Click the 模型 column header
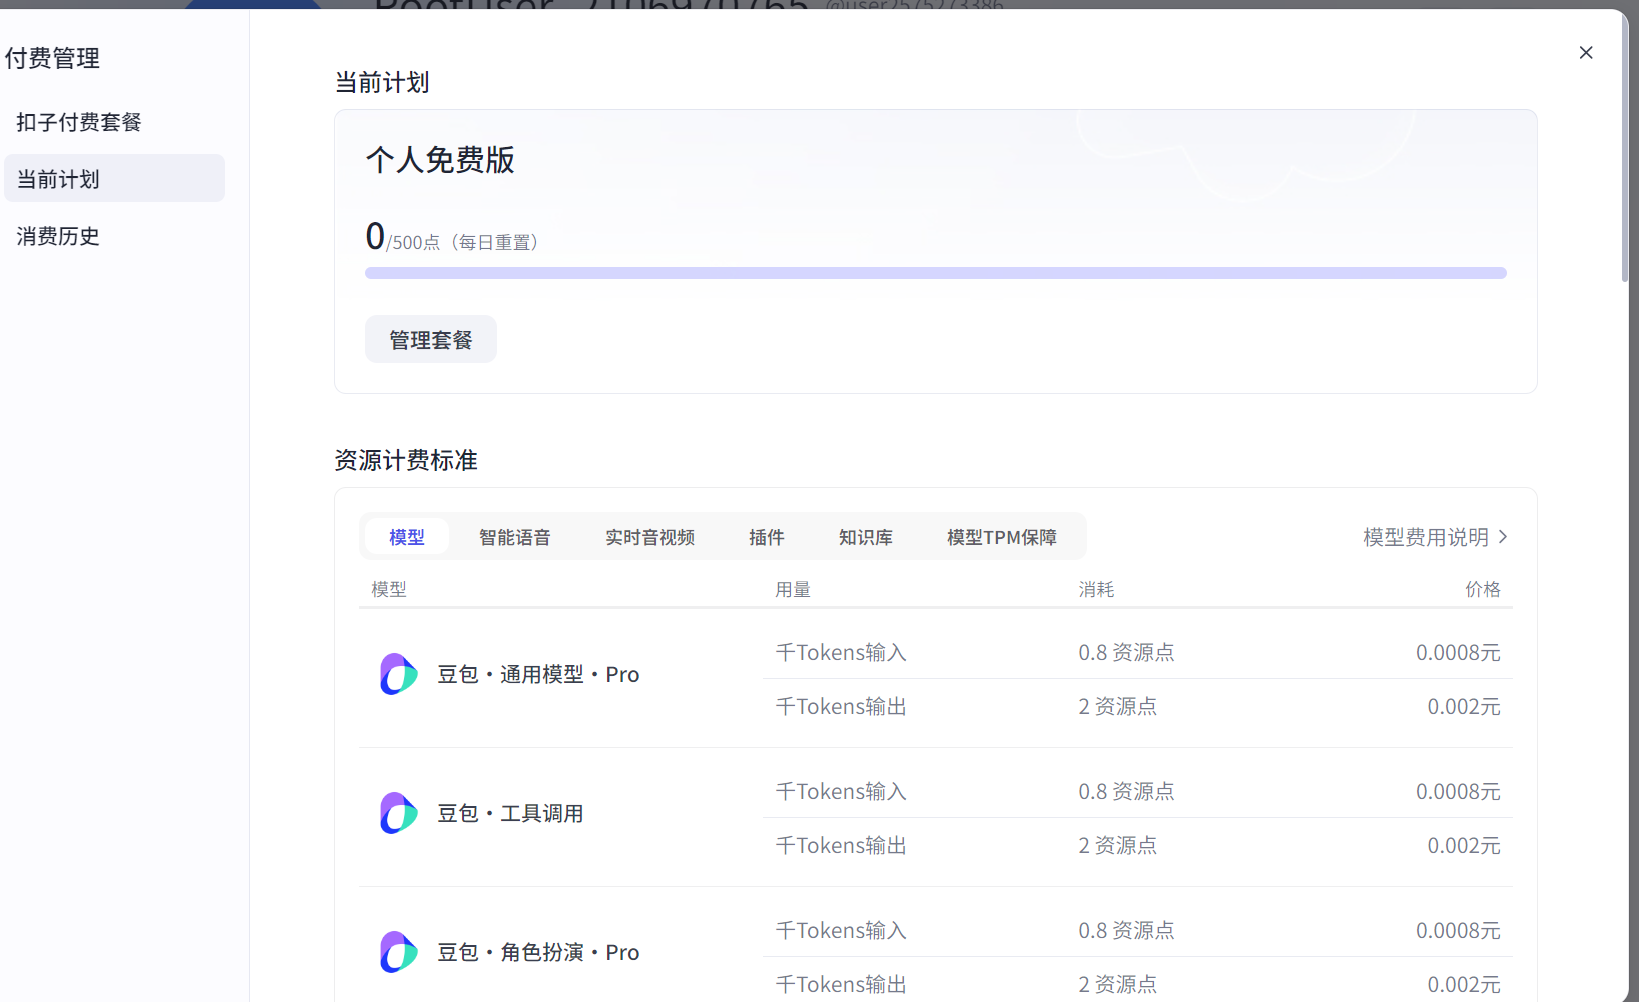Image resolution: width=1639 pixels, height=1002 pixels. [x=389, y=589]
